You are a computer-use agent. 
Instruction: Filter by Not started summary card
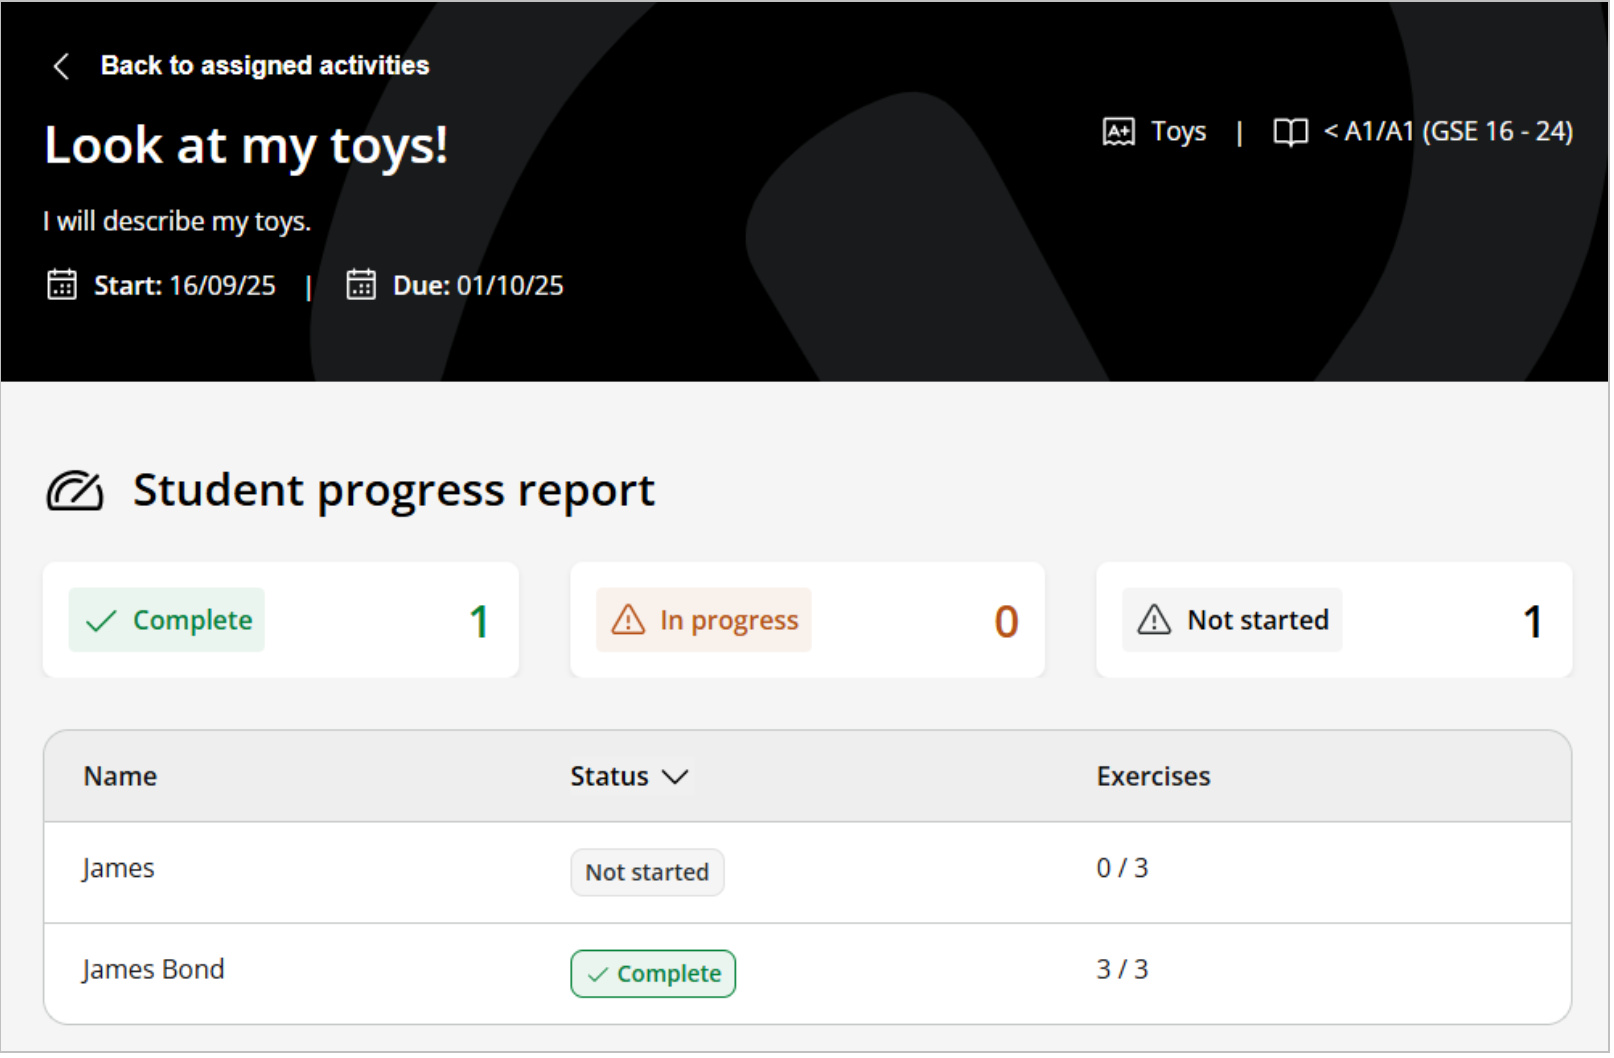click(x=1336, y=621)
